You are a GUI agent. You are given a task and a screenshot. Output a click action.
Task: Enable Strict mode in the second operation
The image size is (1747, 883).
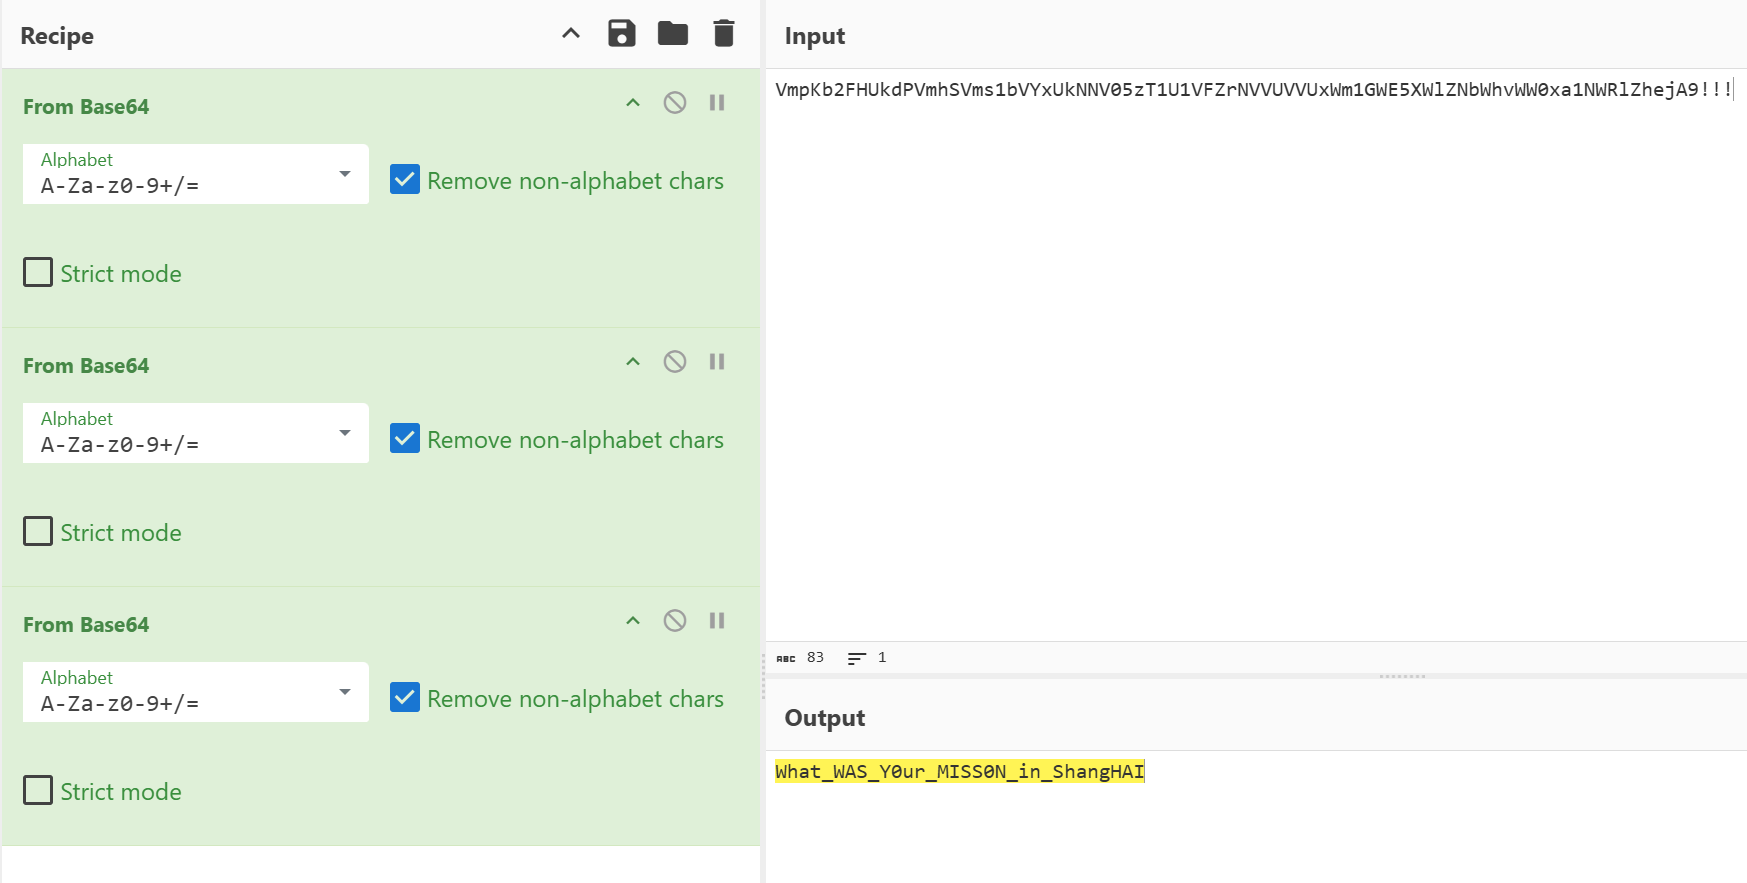click(x=38, y=531)
